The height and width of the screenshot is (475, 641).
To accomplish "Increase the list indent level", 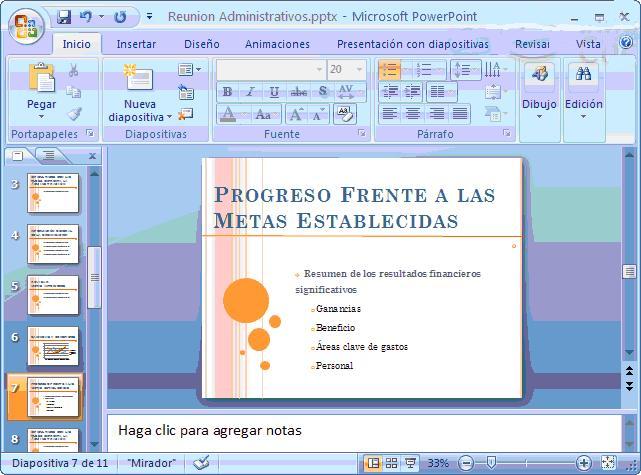I will click(x=412, y=92).
